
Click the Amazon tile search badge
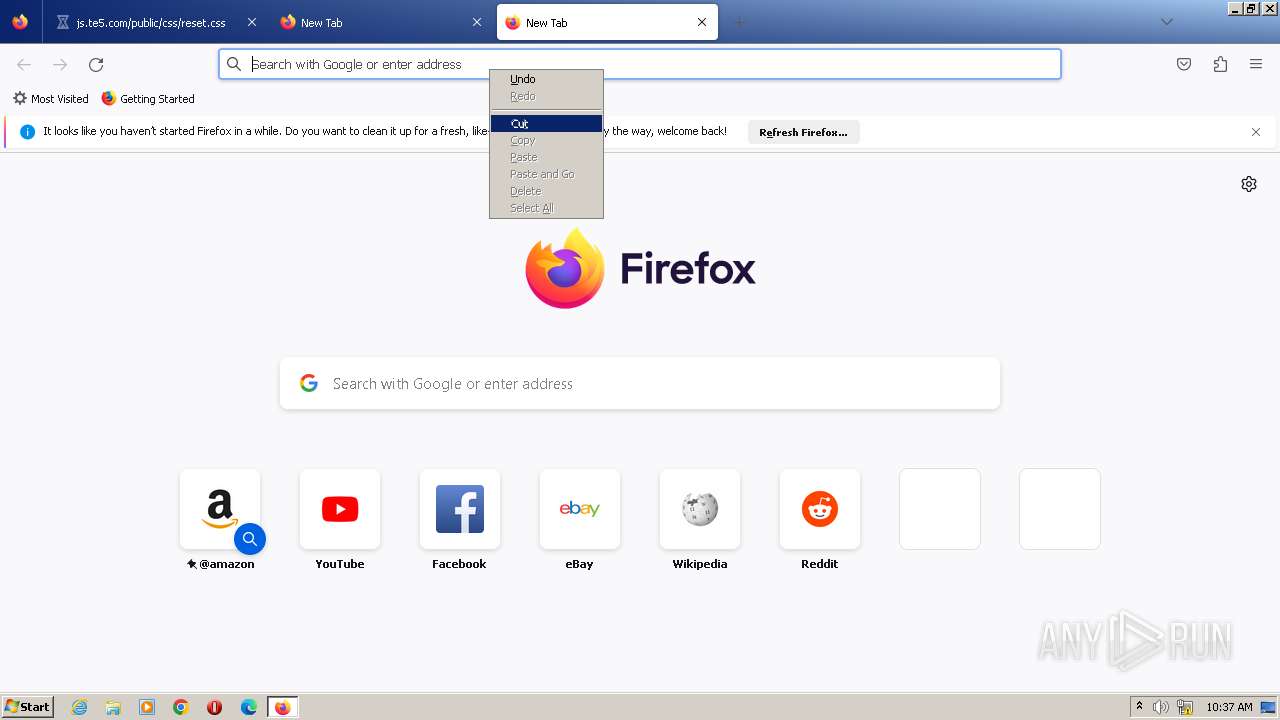[250, 539]
